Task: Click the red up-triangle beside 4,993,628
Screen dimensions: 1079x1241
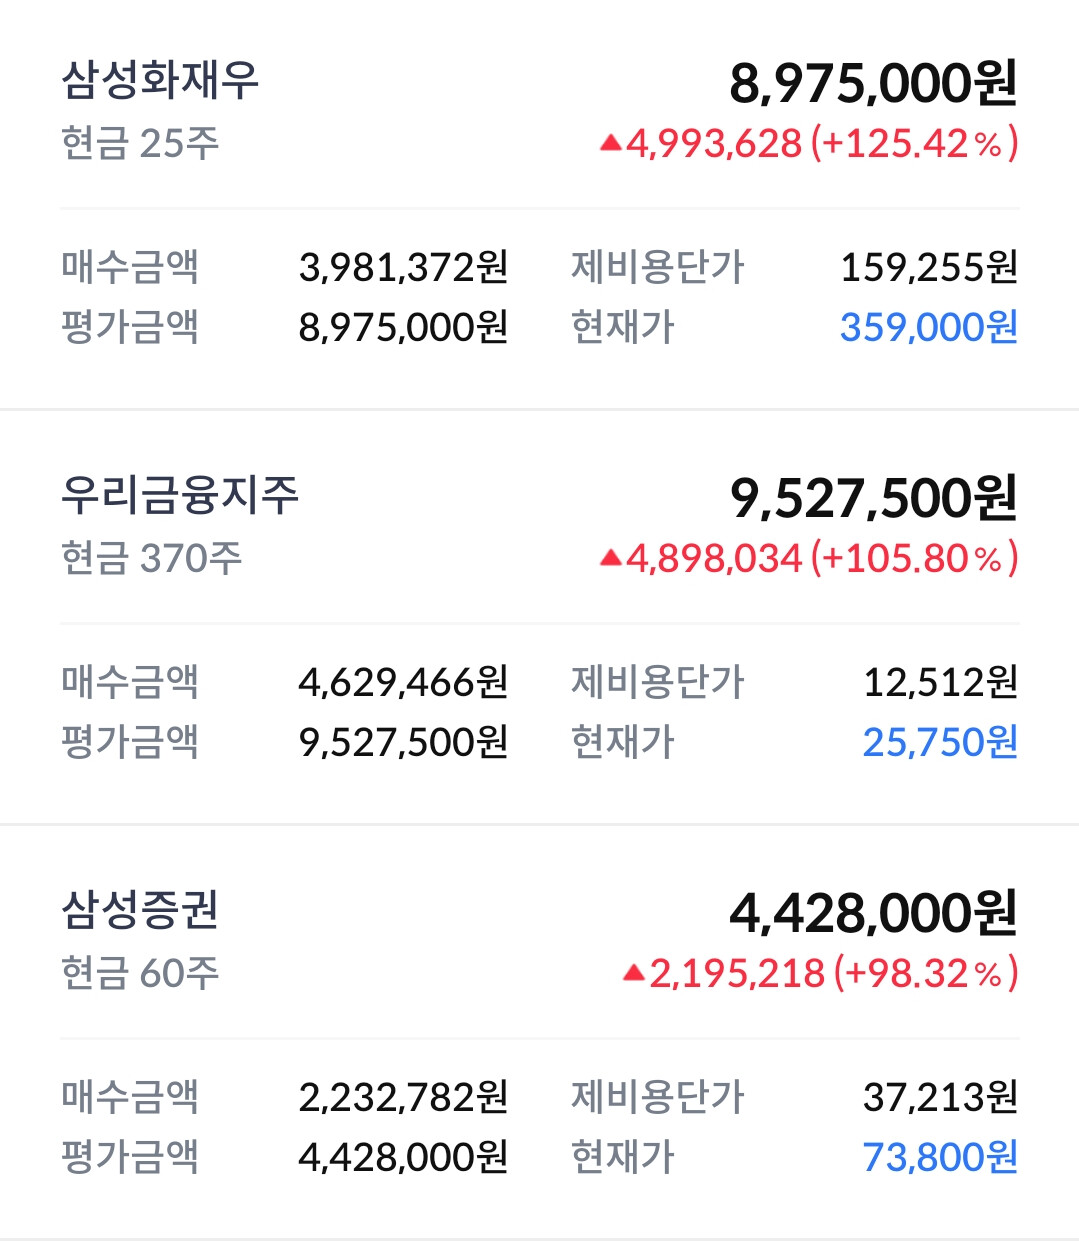Action: pyautogui.click(x=611, y=144)
